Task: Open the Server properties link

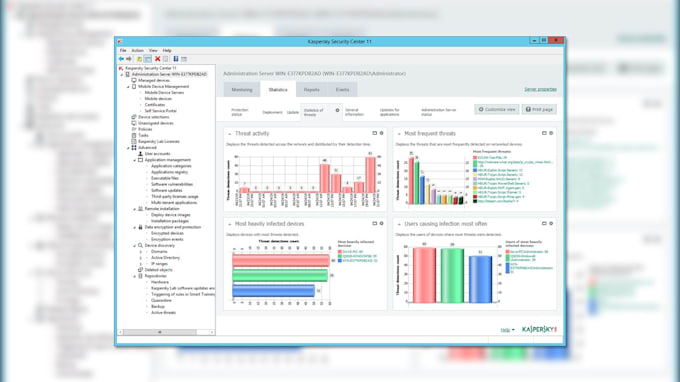Action: [x=540, y=89]
